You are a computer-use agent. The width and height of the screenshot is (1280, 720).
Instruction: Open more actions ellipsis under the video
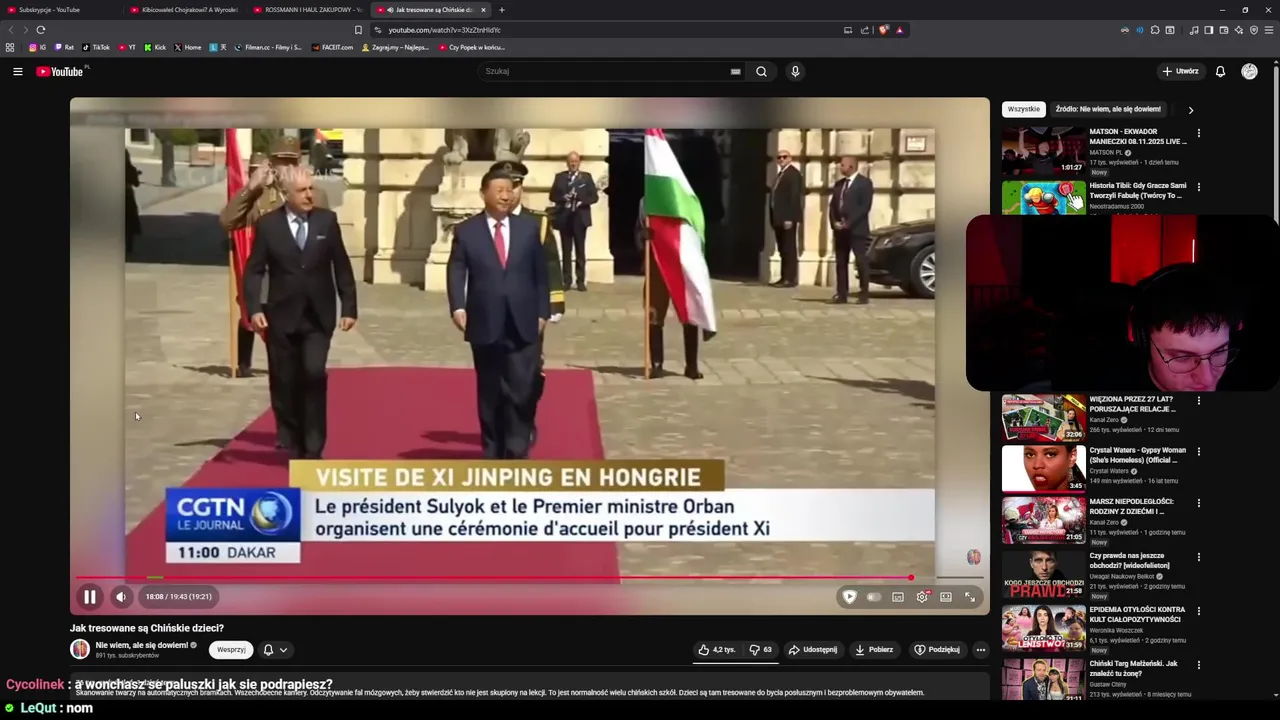click(980, 650)
